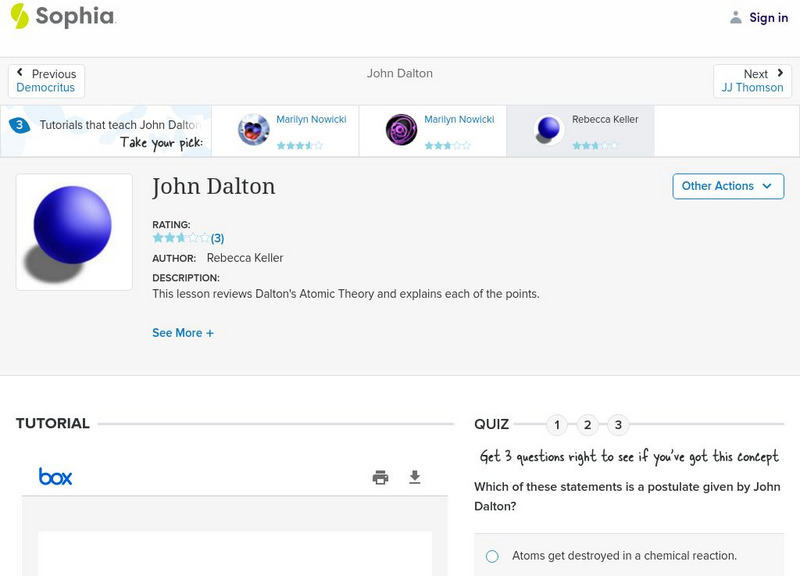800x576 pixels.
Task: Expand description with See More +
Action: [183, 333]
